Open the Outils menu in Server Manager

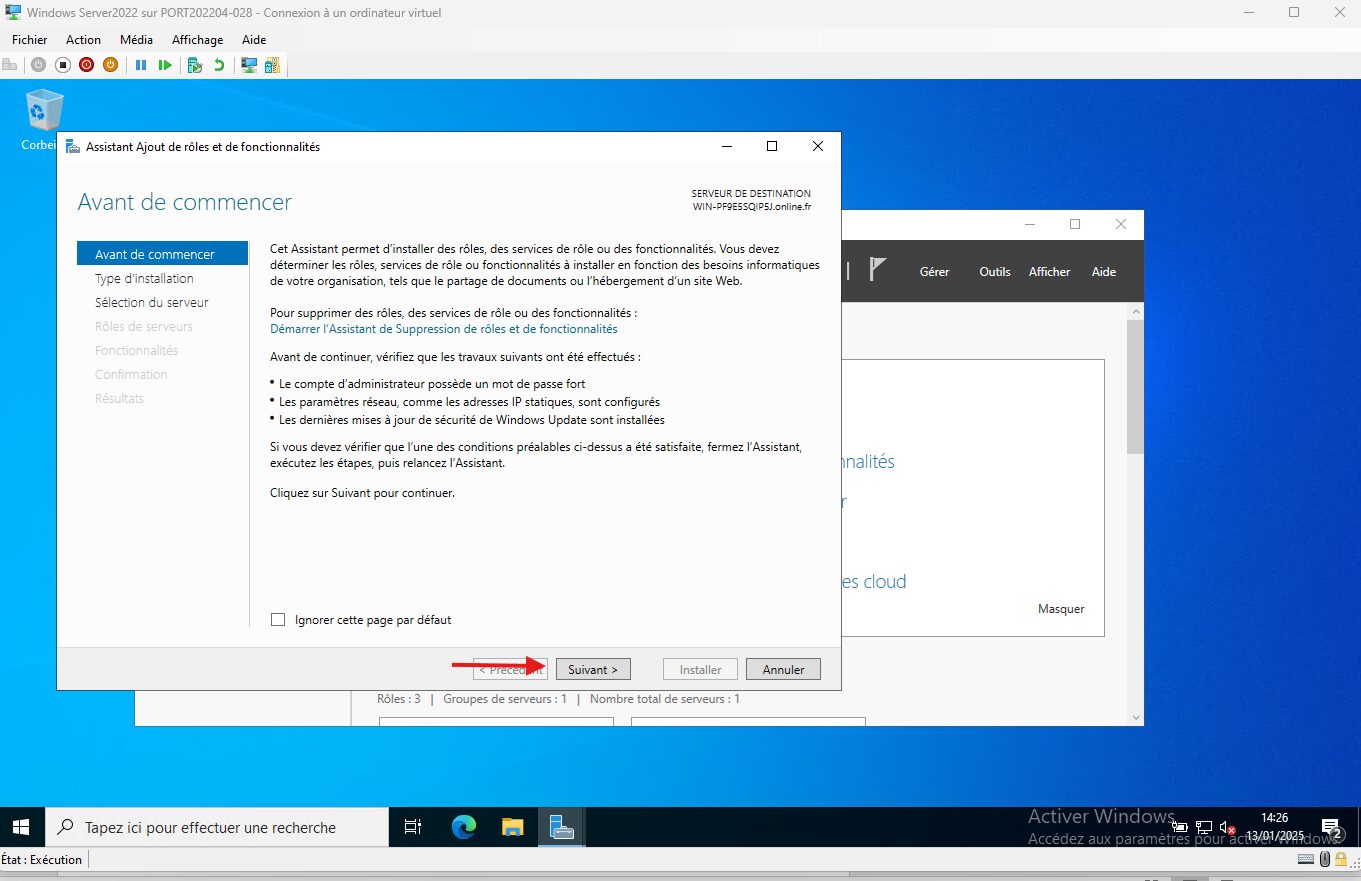click(995, 272)
